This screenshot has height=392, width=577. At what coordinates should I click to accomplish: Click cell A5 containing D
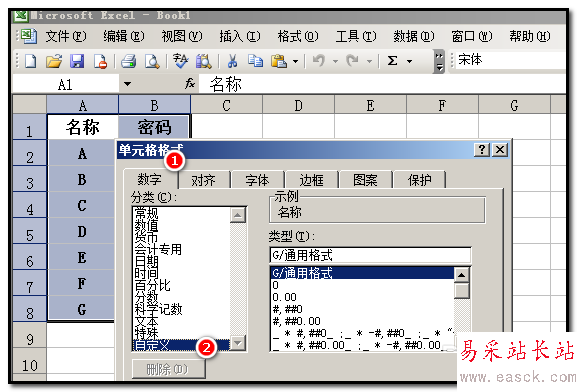(82, 232)
